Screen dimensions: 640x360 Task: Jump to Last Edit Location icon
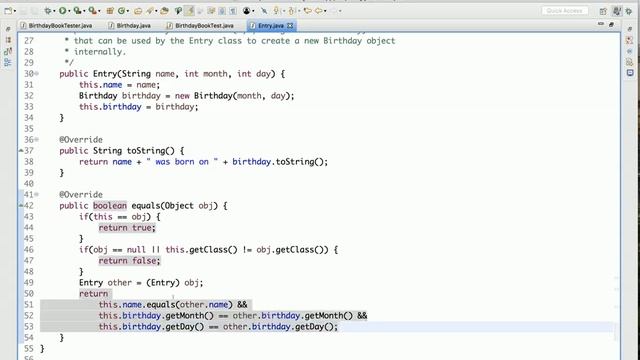307,11
